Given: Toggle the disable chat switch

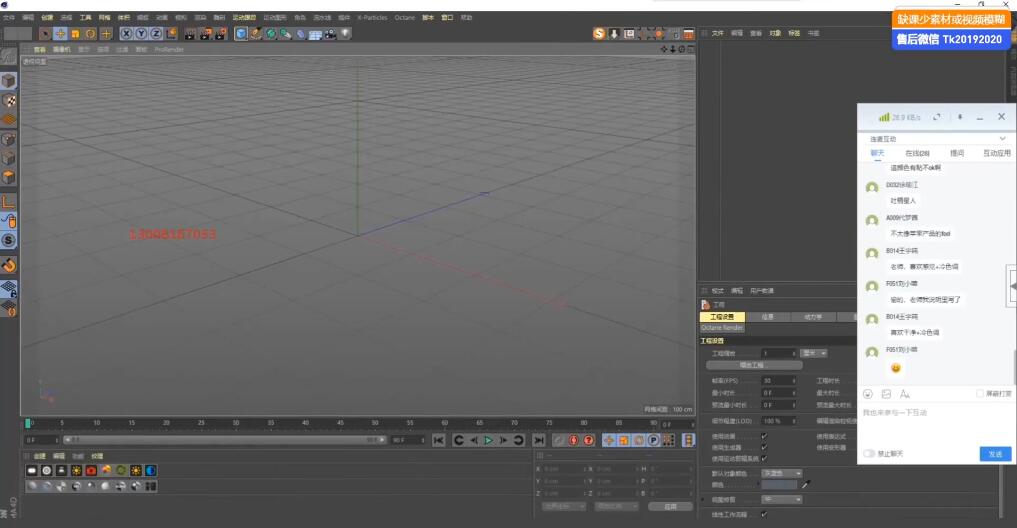Looking at the screenshot, I should click(869, 453).
